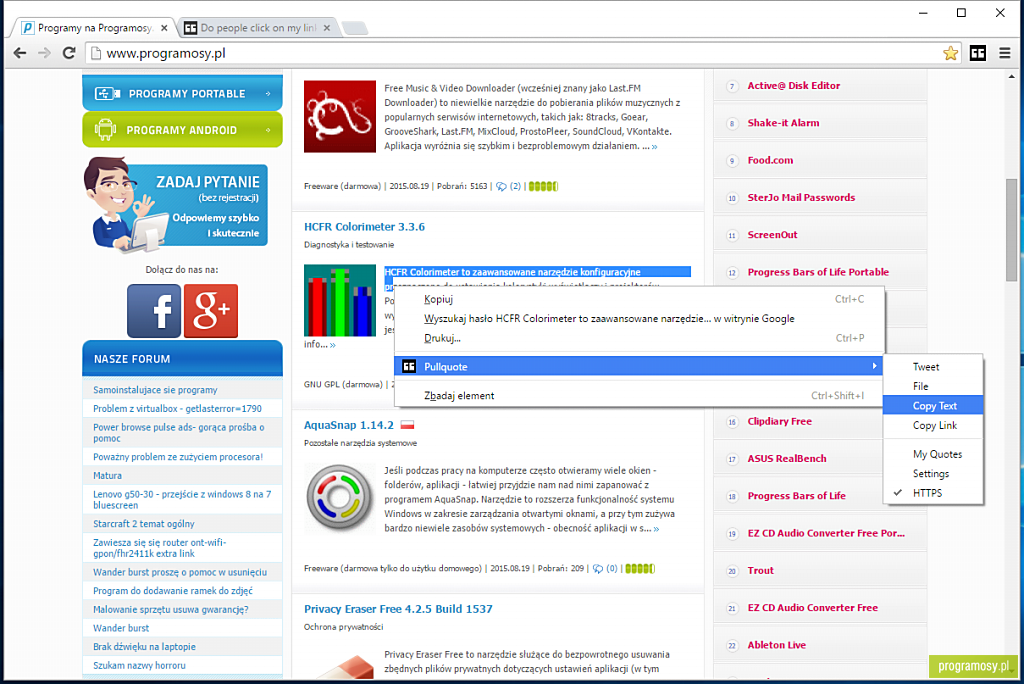This screenshot has height=684, width=1024.
Task: Click the HCFR Colorimeter thumbnail image
Action: [x=340, y=300]
